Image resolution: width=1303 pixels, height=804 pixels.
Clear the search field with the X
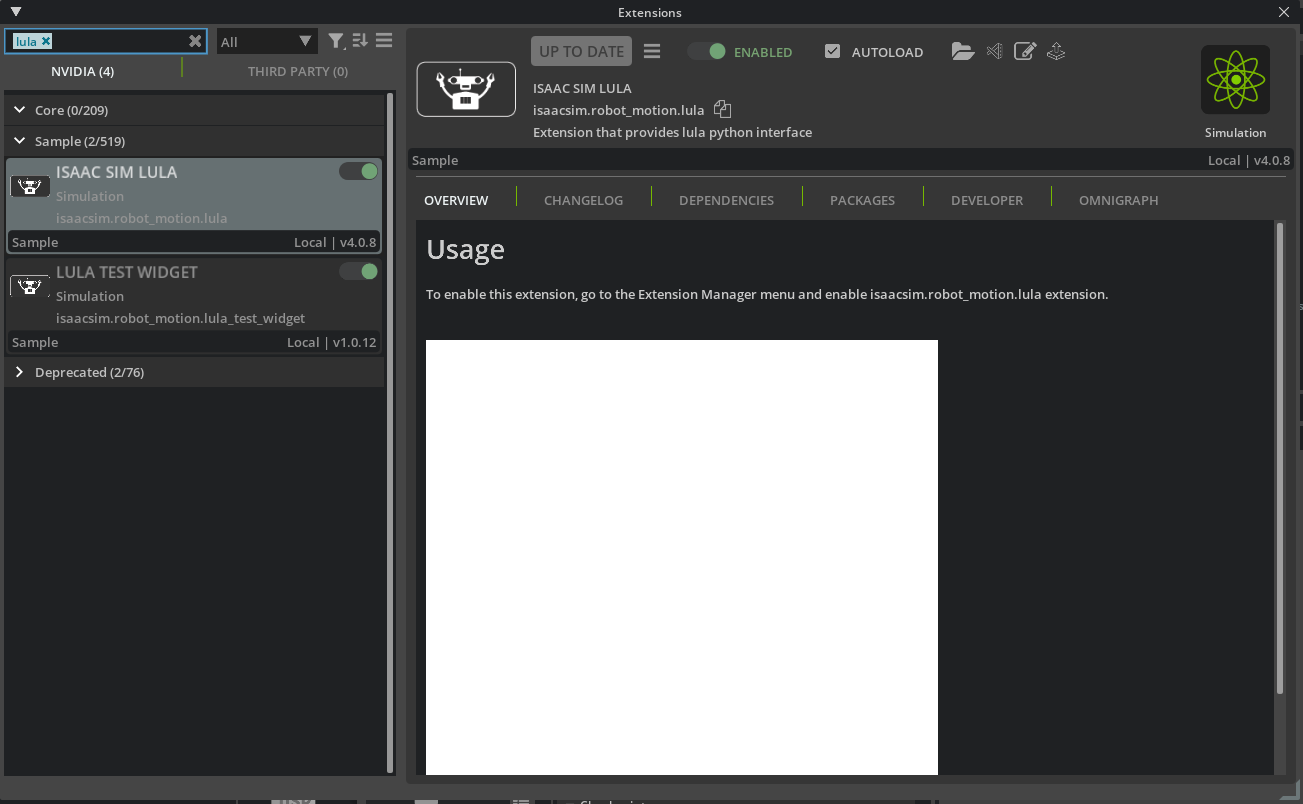[195, 41]
